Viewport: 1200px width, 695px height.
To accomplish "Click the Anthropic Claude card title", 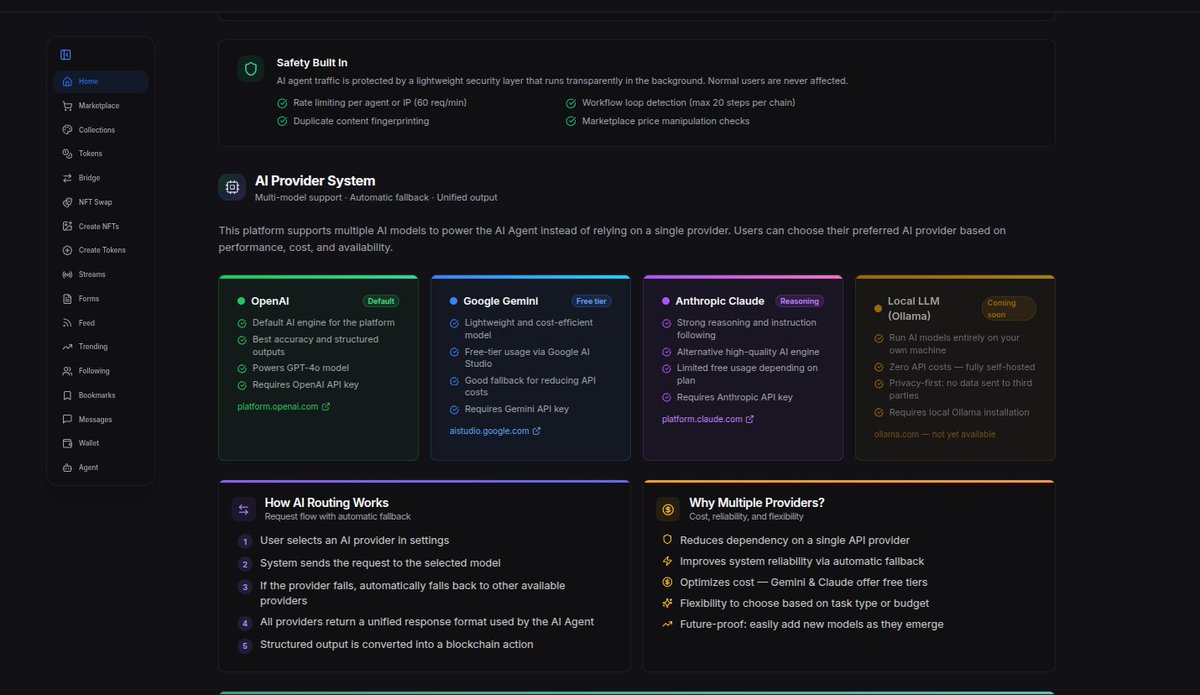I will pyautogui.click(x=720, y=301).
